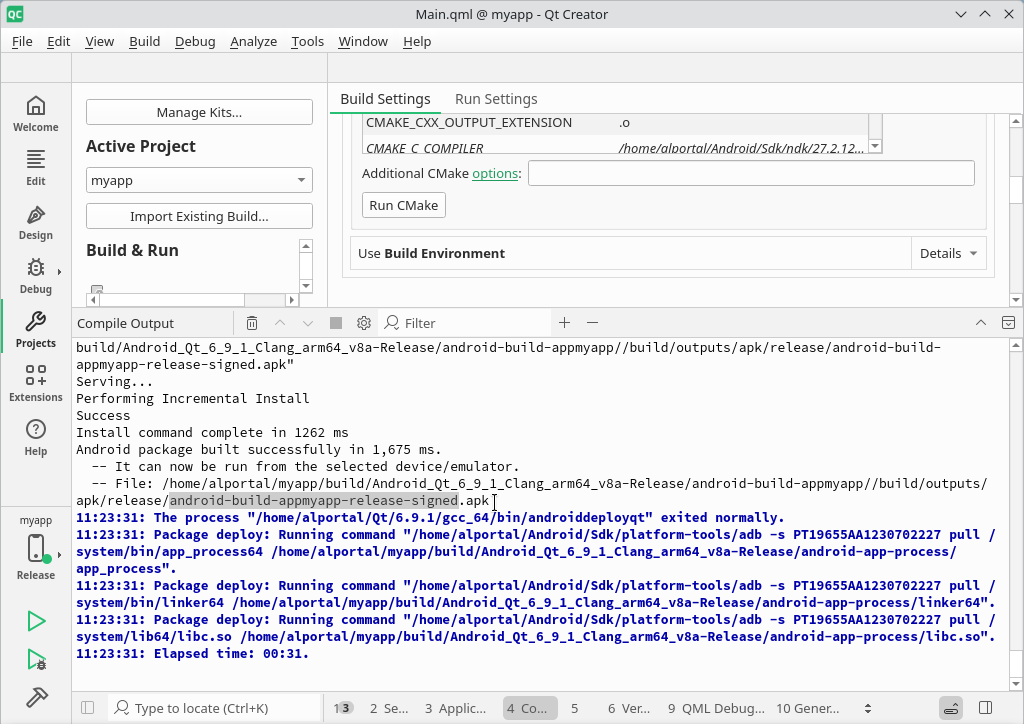Zoom out the Compile Output text
Image resolution: width=1024 pixels, height=724 pixels.
pos(592,323)
